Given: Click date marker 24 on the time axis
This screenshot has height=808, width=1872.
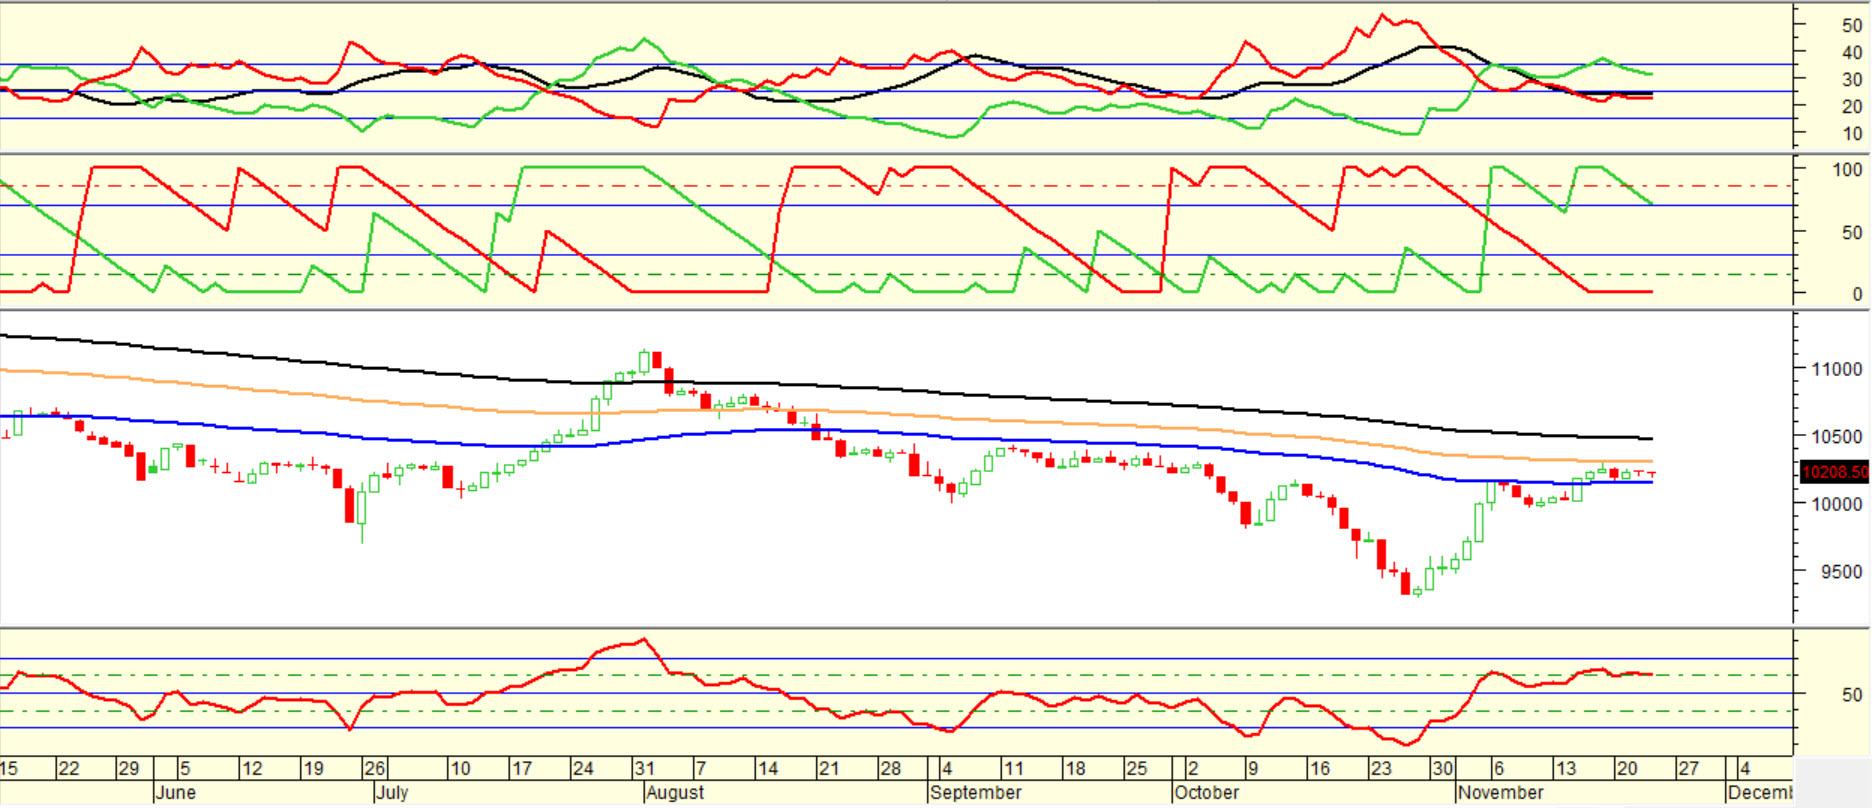Looking at the screenshot, I should 583,769.
